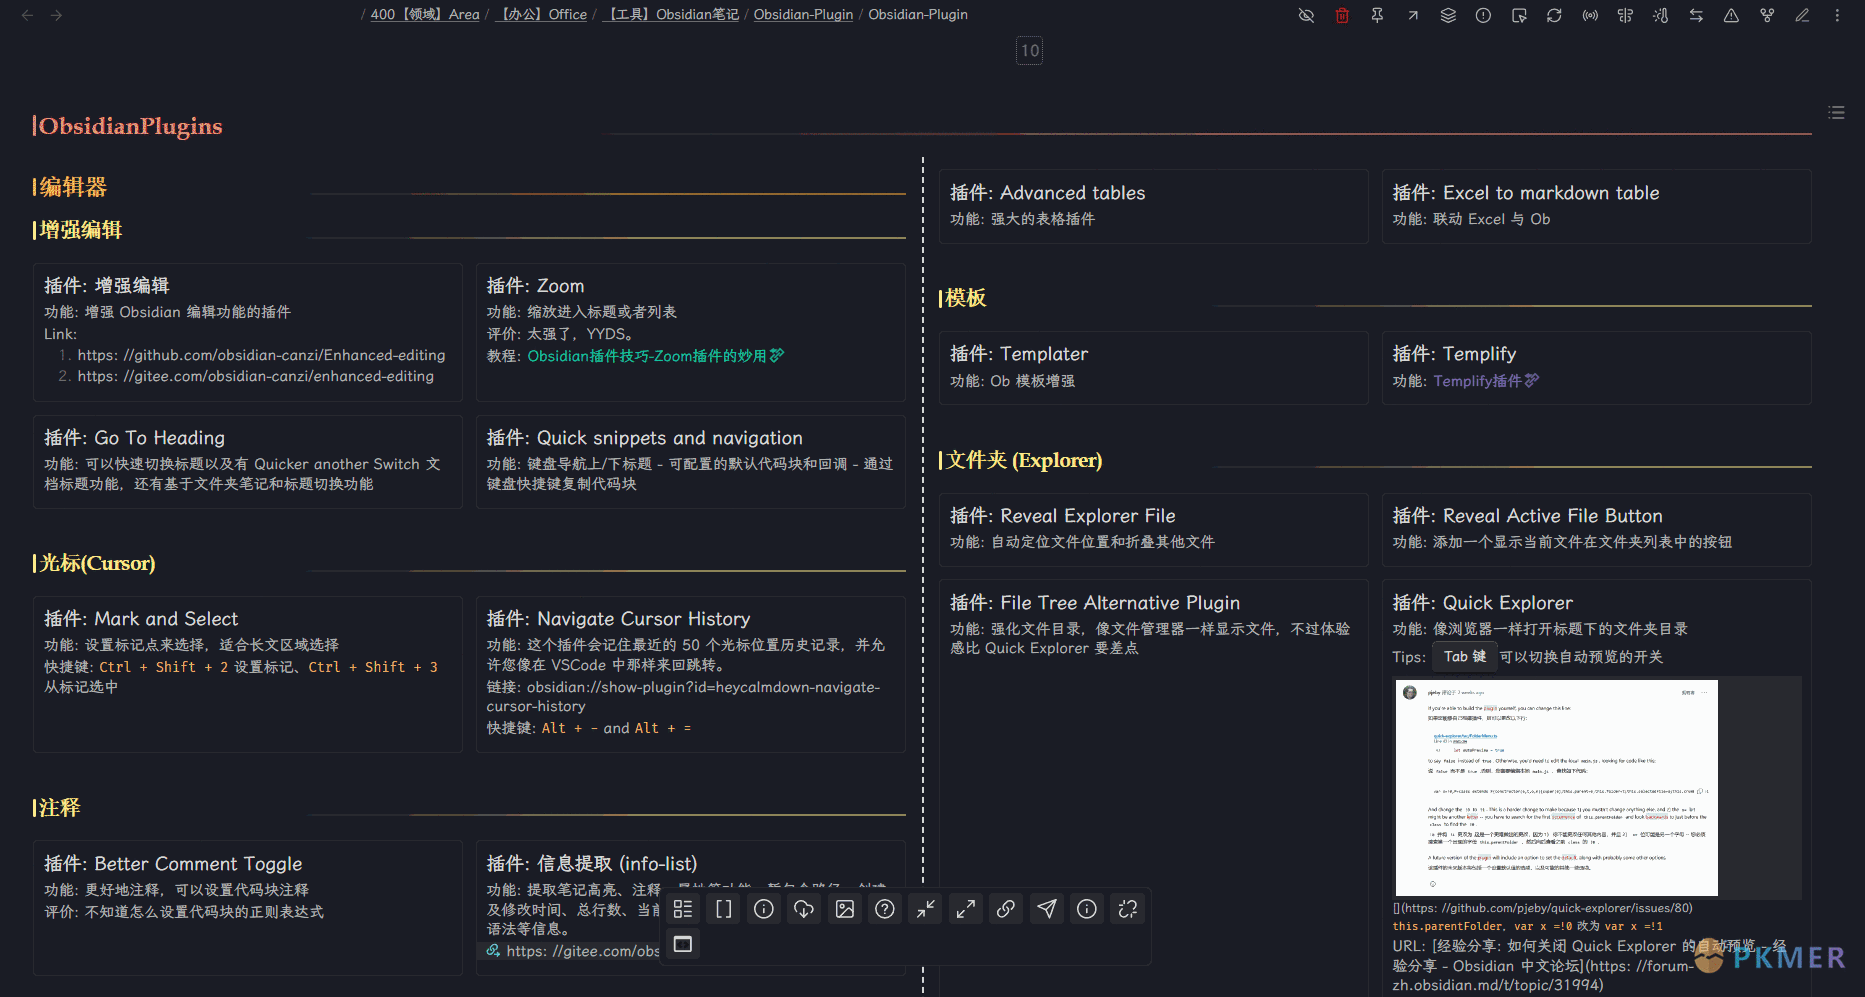
Task: Navigate forward with right arrow
Action: tap(56, 15)
